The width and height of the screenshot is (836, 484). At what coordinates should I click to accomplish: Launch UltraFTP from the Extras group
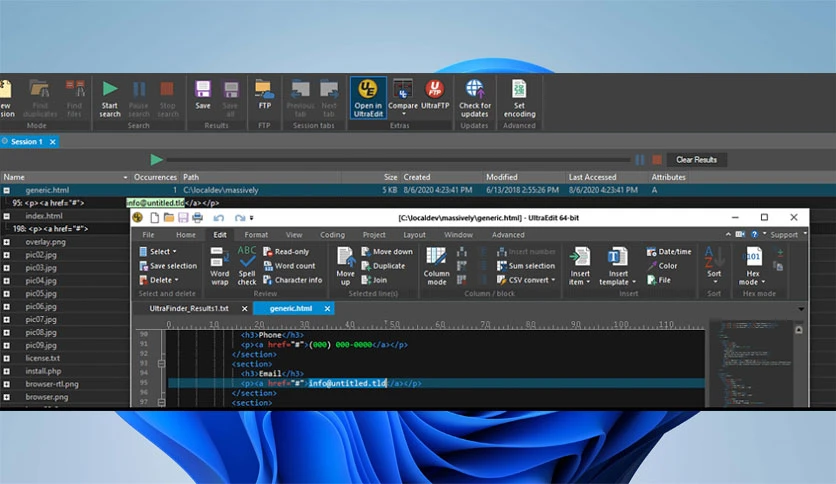(x=435, y=95)
